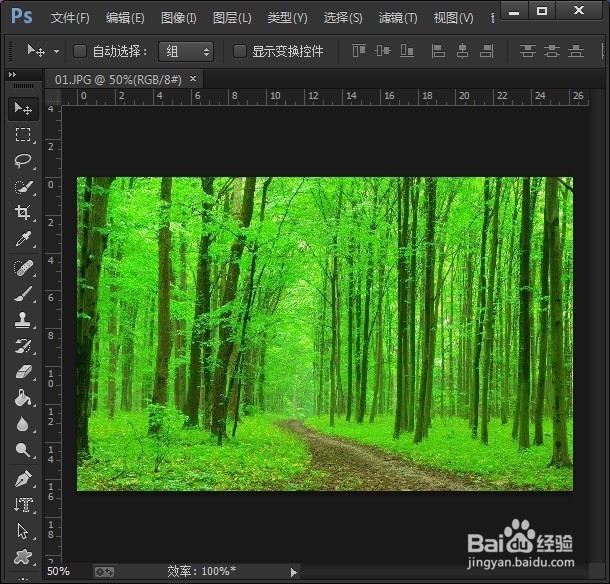Open the 选择(S) menu

click(x=343, y=18)
